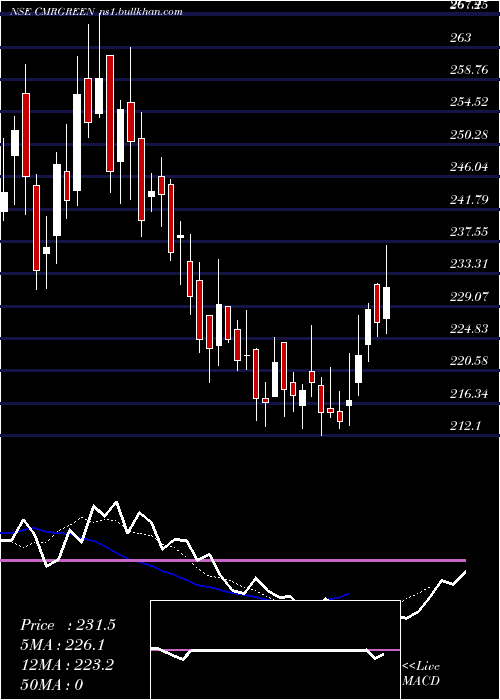The height and width of the screenshot is (700, 500).
Task: Click the Price : 231.5 readout
Action: coord(68,625)
